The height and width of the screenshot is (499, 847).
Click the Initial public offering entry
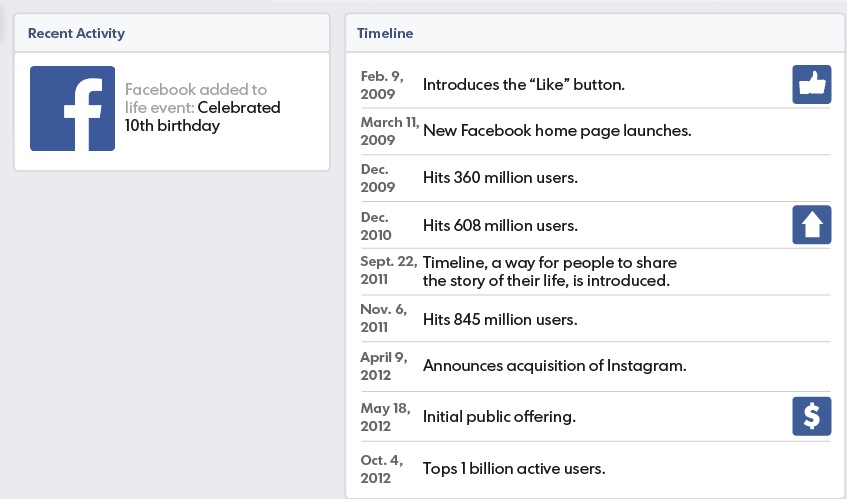[x=499, y=417]
